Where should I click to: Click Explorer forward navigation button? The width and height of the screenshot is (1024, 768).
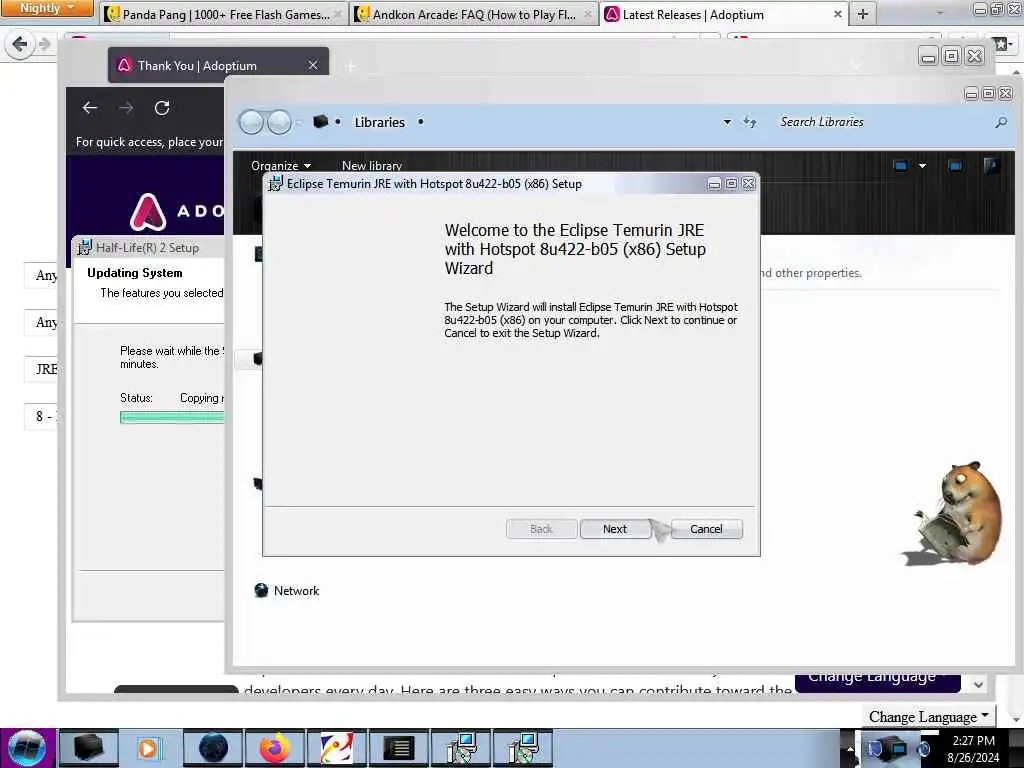click(280, 122)
